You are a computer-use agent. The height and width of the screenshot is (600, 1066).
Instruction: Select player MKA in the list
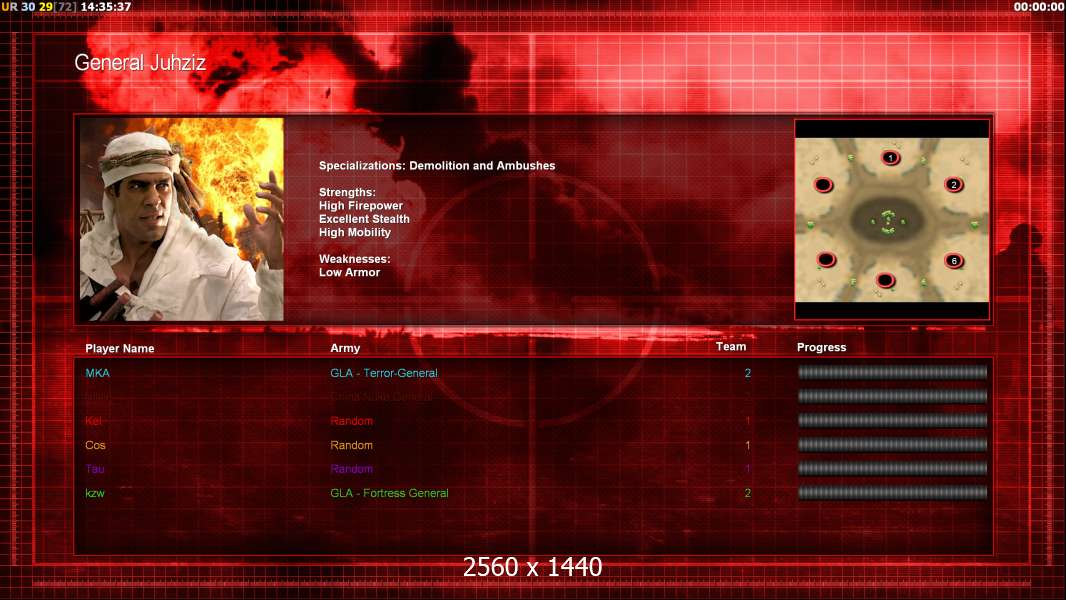point(97,373)
